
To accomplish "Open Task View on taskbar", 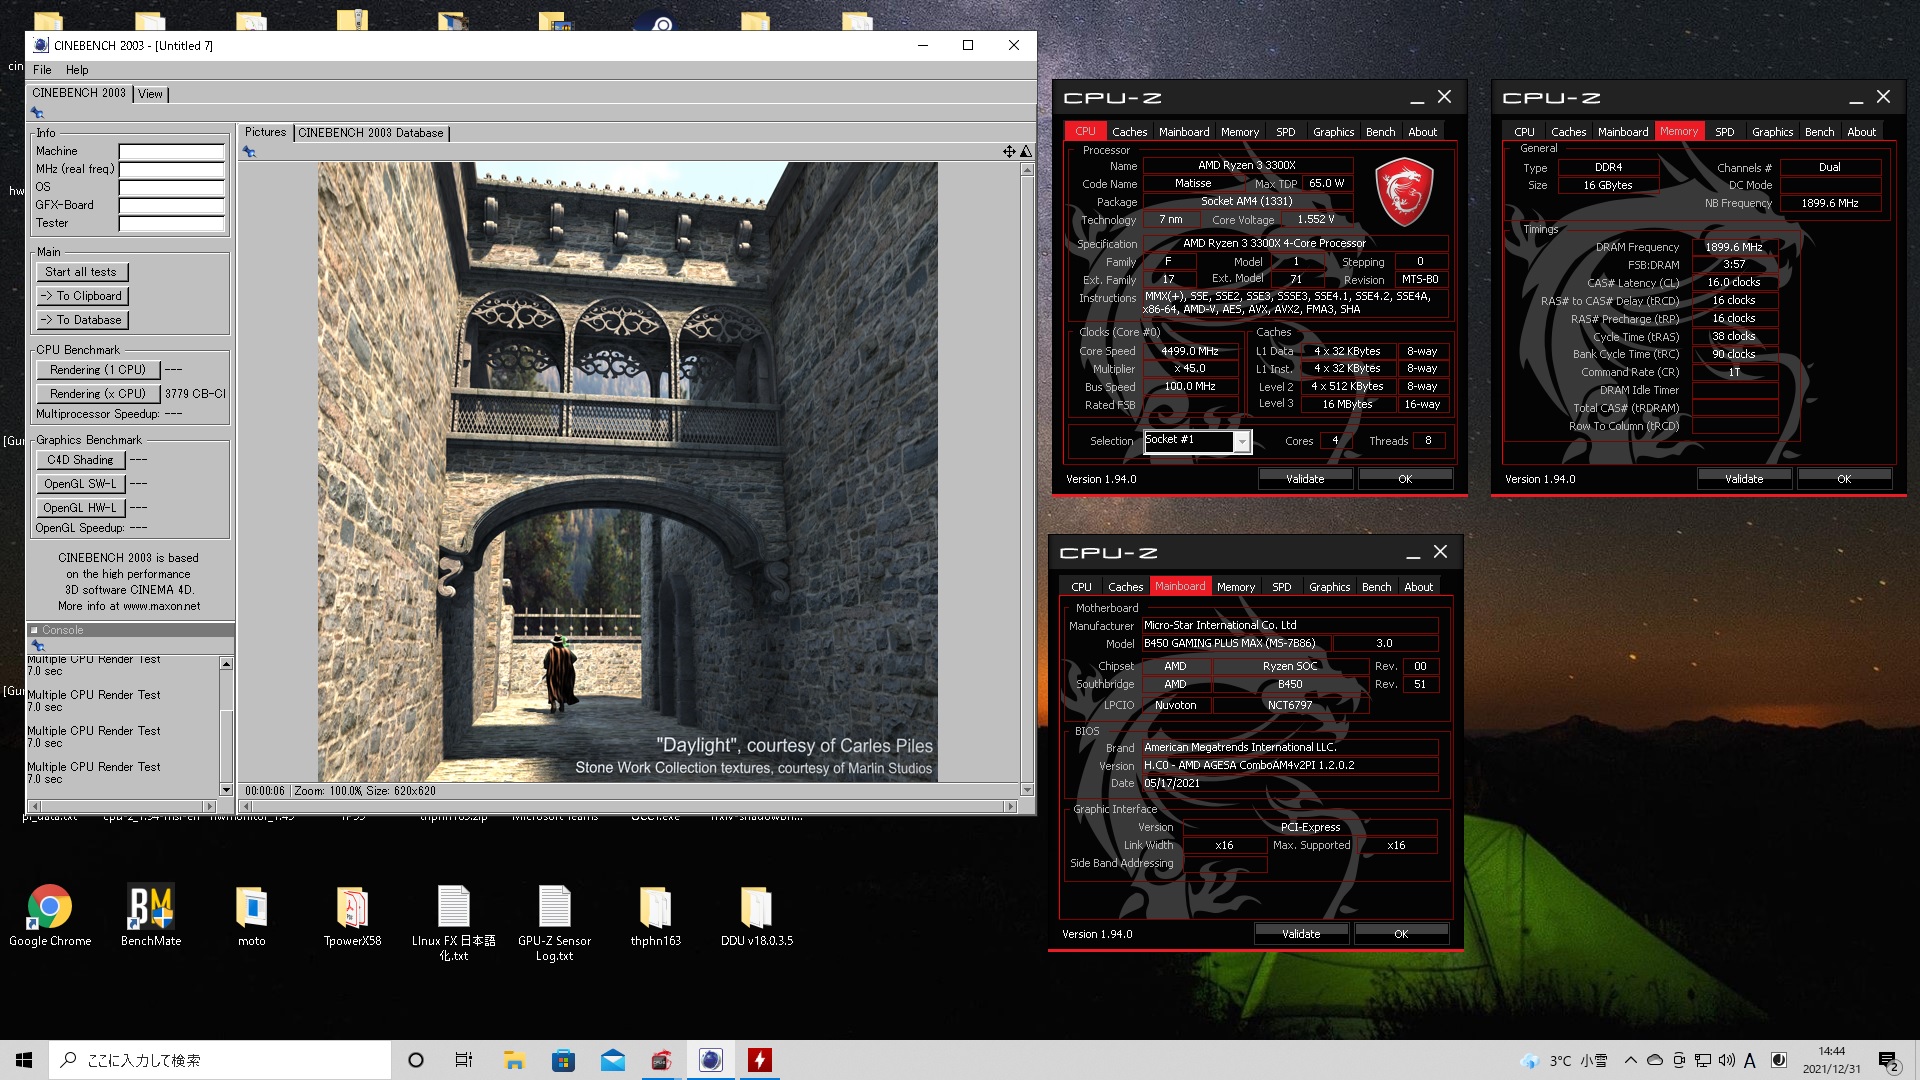I will pos(463,1060).
